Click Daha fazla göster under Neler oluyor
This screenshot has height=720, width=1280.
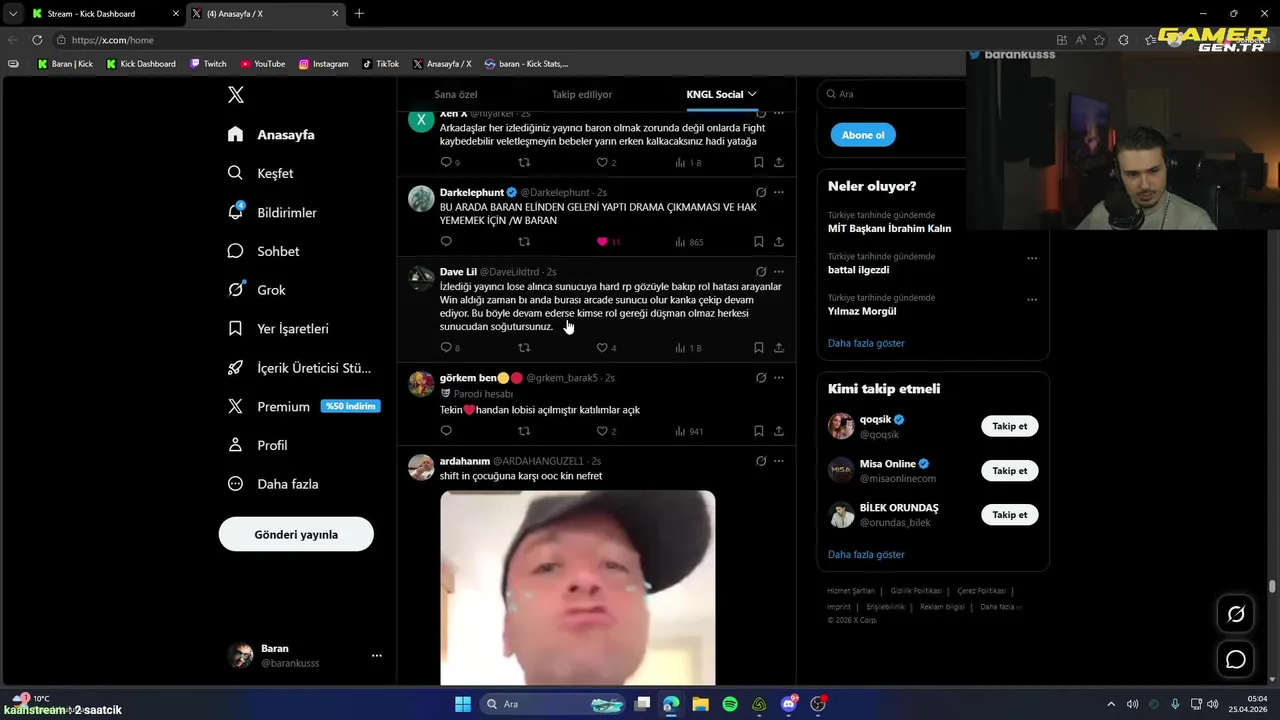click(866, 343)
